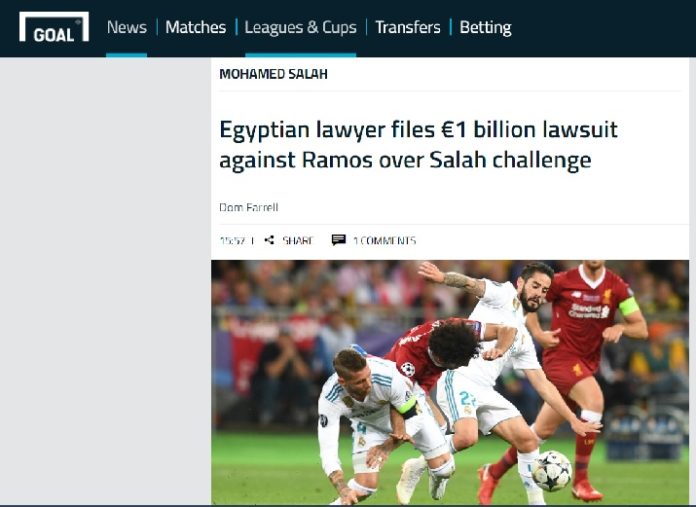
Task: Open the News menu item
Action: [x=127, y=28]
